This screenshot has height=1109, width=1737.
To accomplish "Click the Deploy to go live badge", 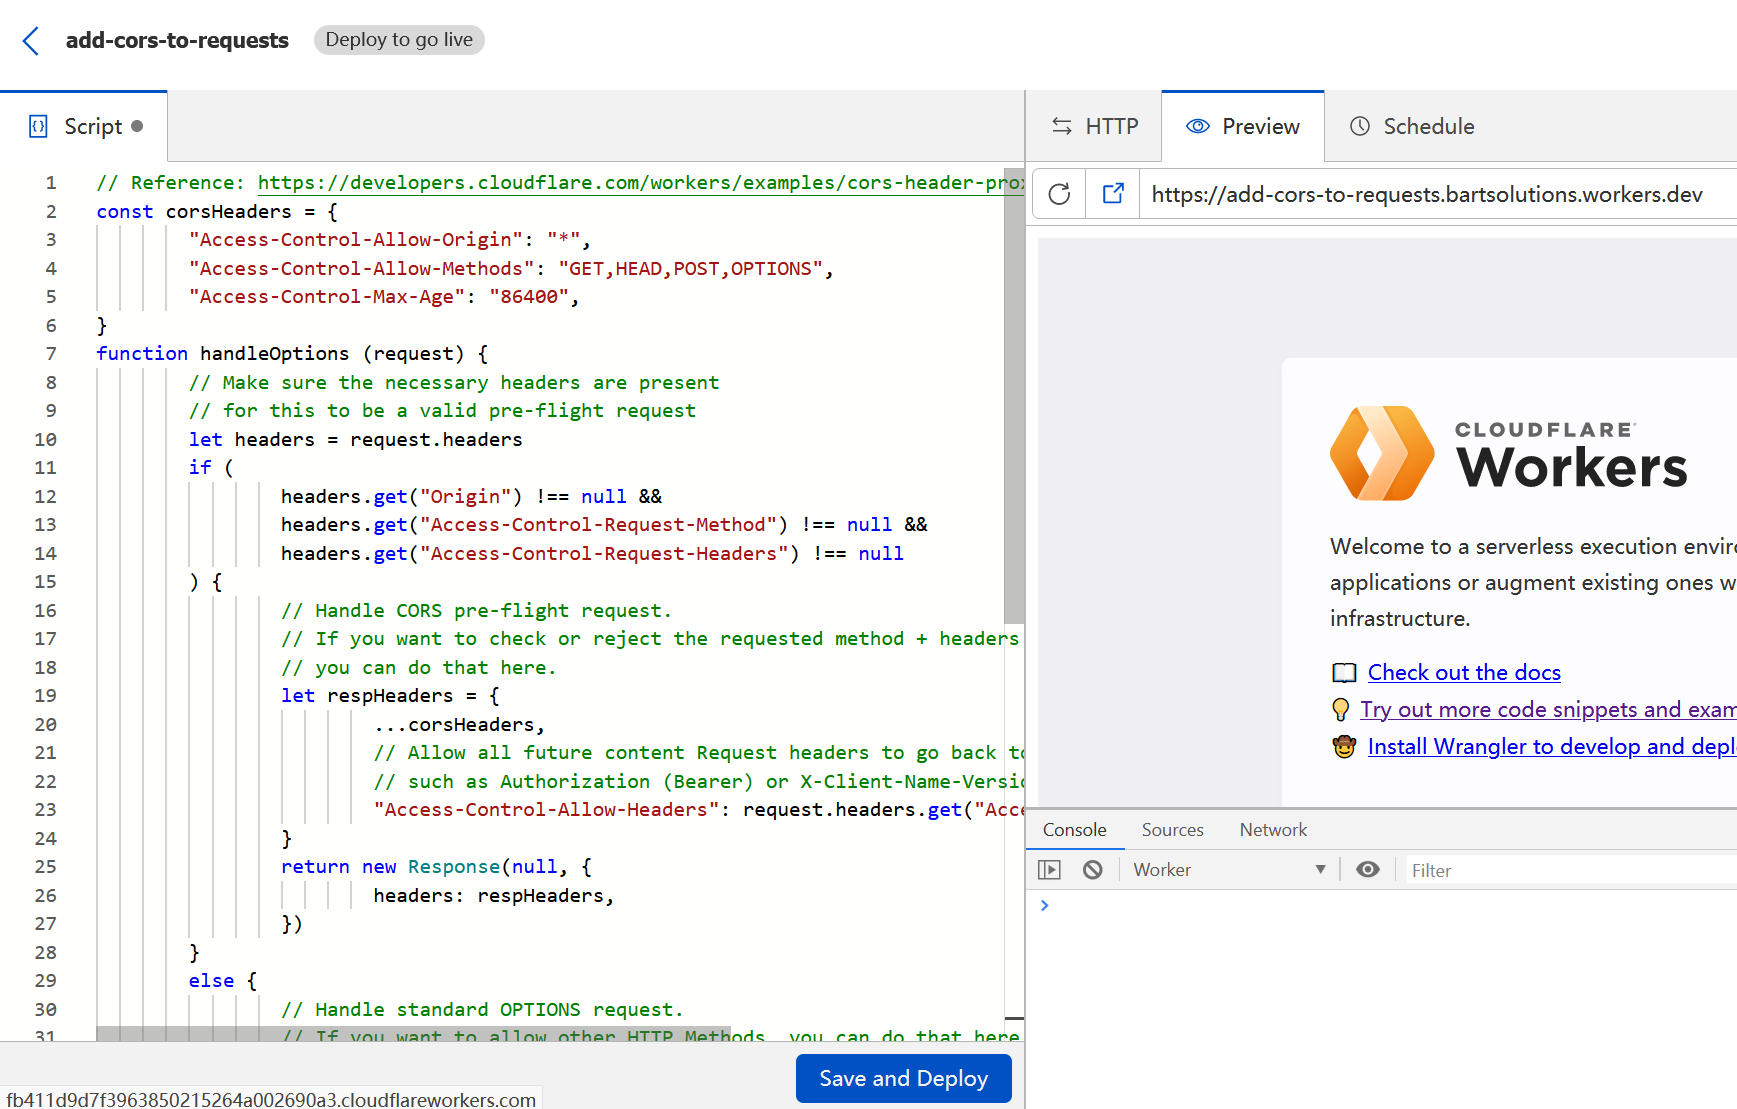I will pyautogui.click(x=399, y=40).
